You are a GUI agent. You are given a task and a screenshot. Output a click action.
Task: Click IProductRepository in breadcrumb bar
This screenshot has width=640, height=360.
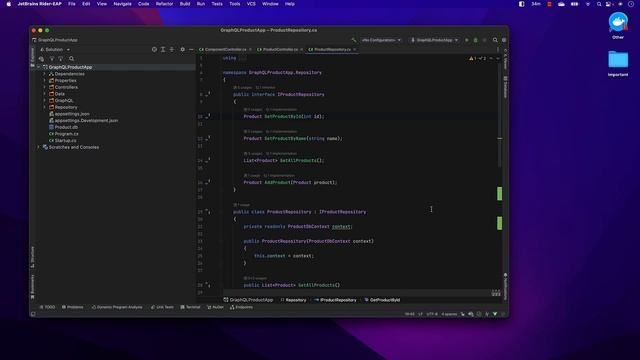coord(336,300)
